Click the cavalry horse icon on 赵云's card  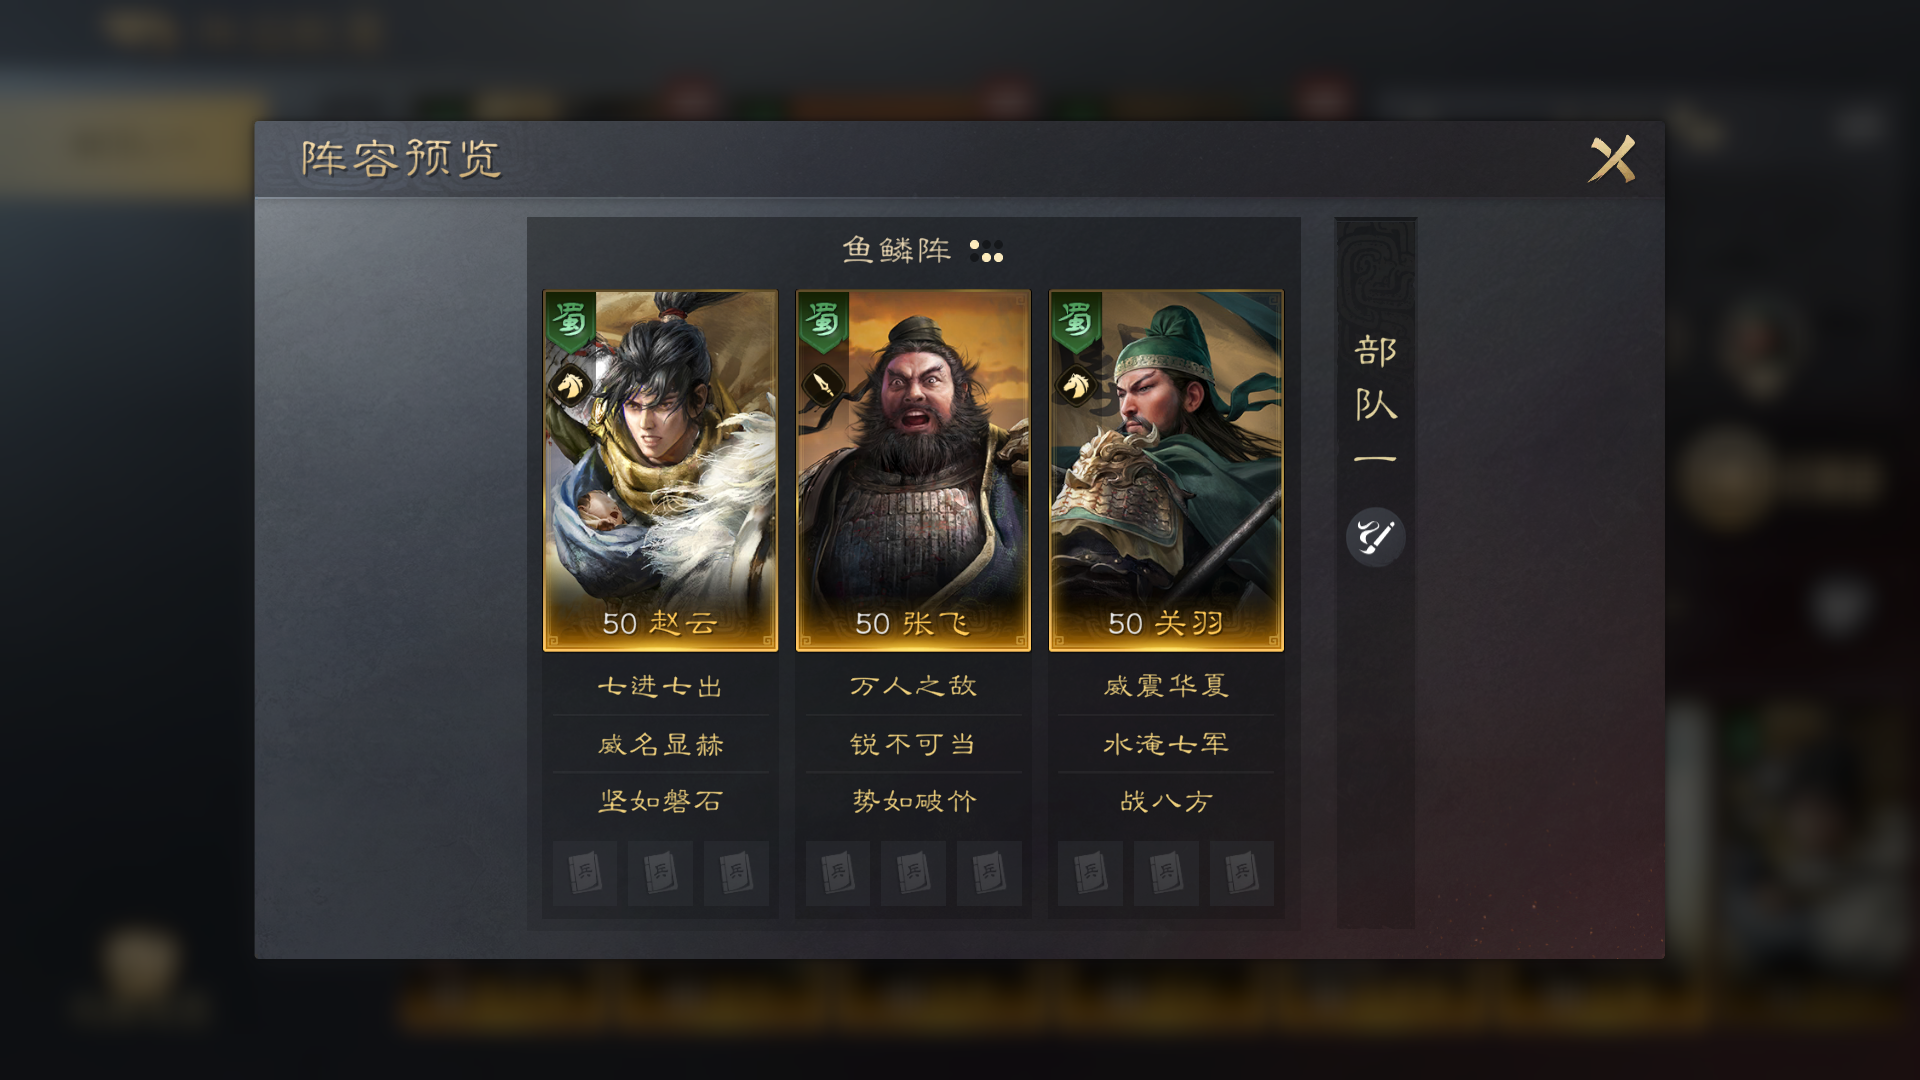569,385
